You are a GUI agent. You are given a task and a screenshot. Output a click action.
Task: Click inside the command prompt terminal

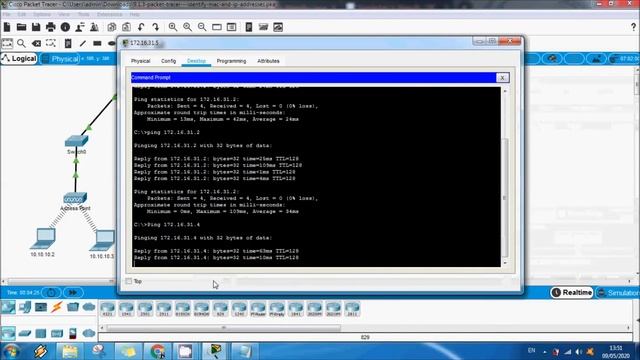[317, 177]
